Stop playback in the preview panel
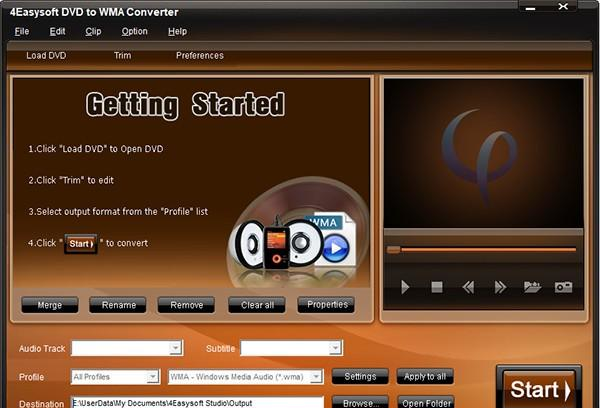The width and height of the screenshot is (600, 408). pyautogui.click(x=437, y=287)
